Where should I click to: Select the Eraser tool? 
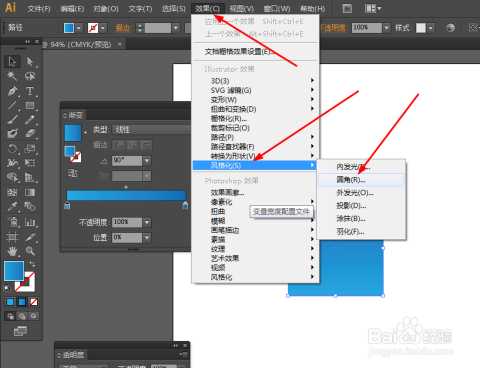tap(30, 133)
